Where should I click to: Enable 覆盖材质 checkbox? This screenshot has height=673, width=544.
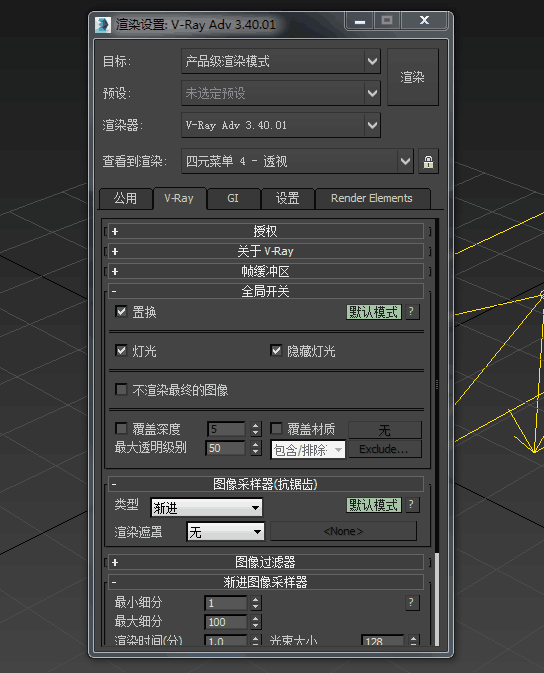click(x=276, y=428)
